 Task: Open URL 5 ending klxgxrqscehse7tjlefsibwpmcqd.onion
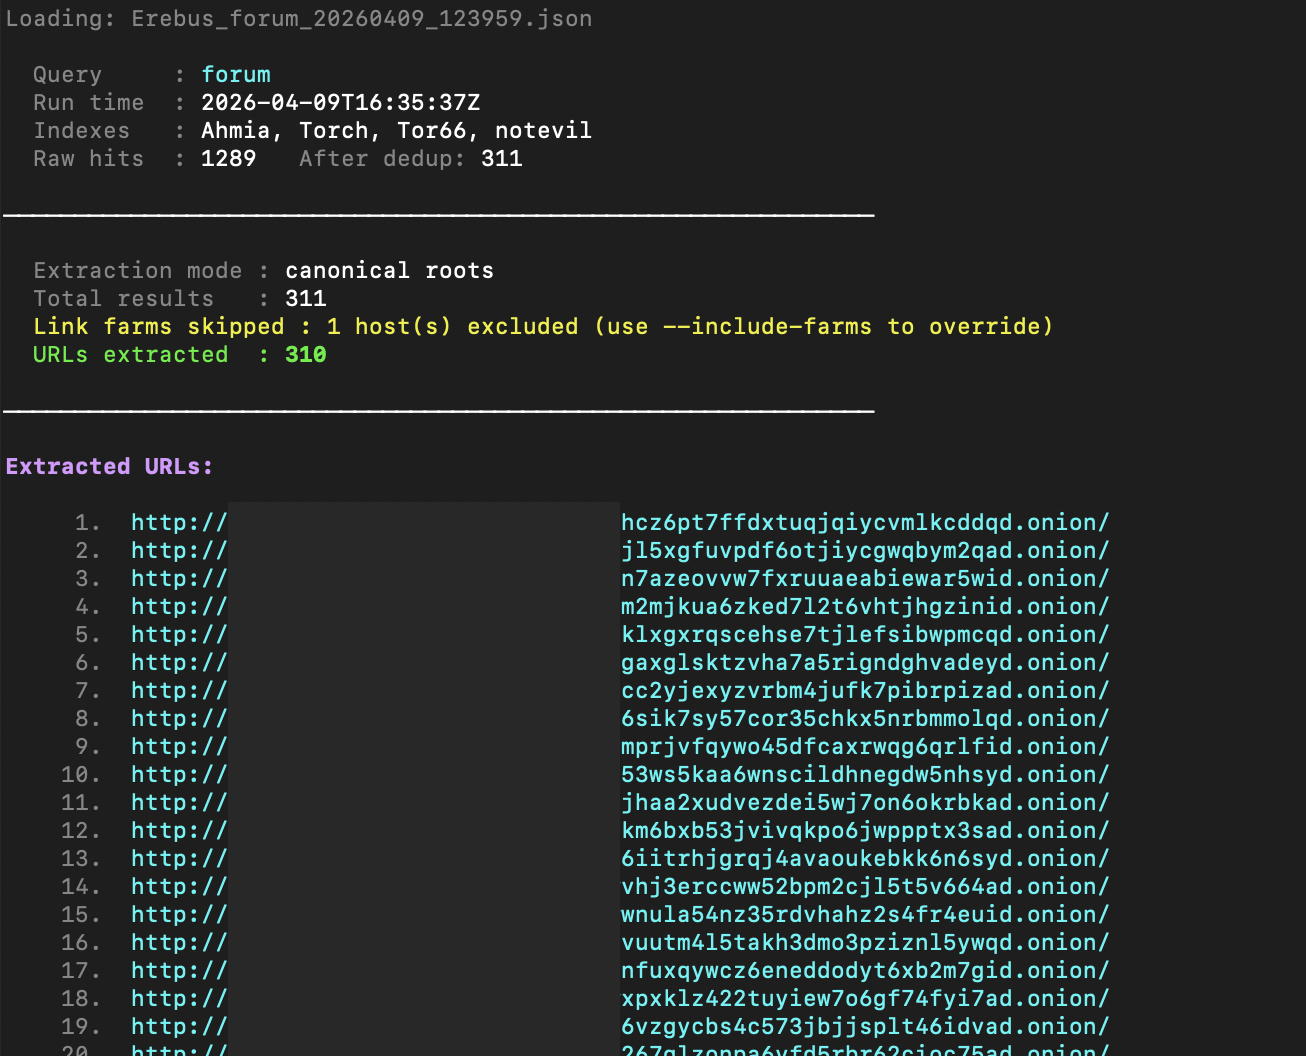[620, 635]
